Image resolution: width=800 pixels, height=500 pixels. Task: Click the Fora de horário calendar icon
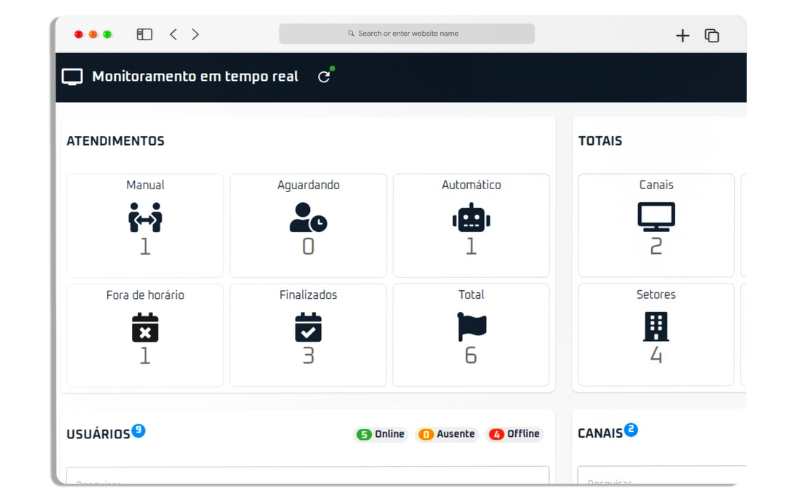145,327
